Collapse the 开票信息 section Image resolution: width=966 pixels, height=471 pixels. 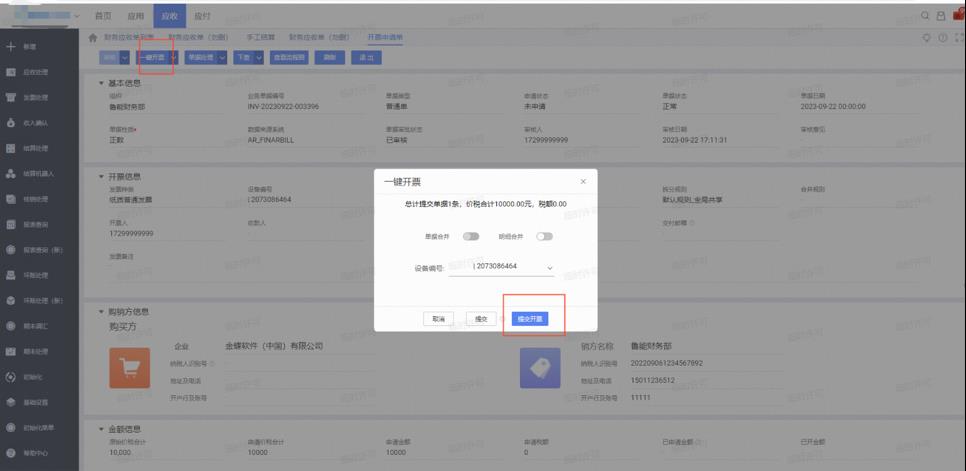[101, 176]
